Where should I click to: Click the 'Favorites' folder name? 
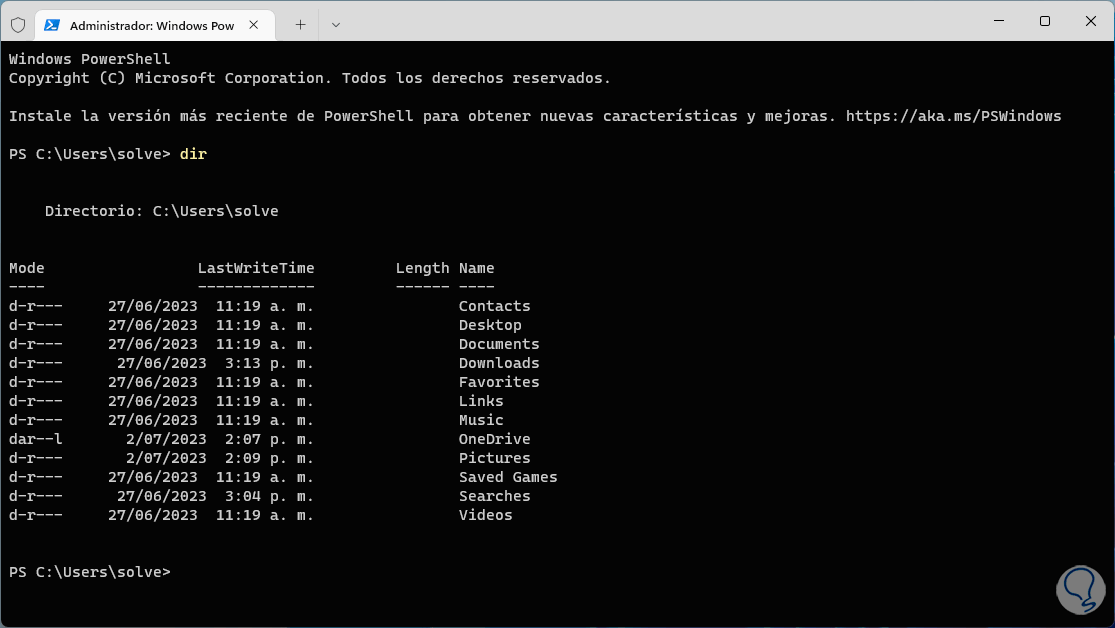(x=498, y=382)
